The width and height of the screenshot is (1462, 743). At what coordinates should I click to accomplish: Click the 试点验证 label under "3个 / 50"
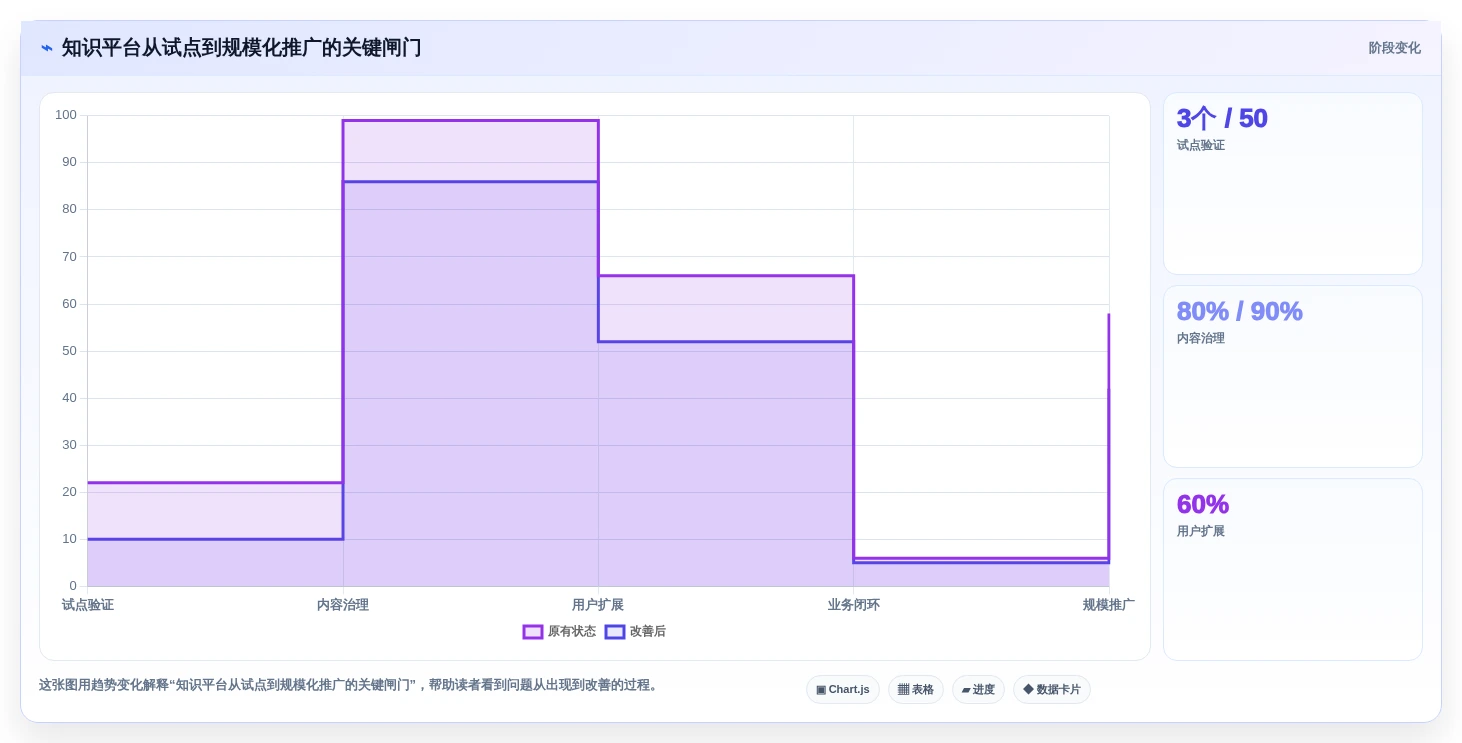click(x=1201, y=145)
